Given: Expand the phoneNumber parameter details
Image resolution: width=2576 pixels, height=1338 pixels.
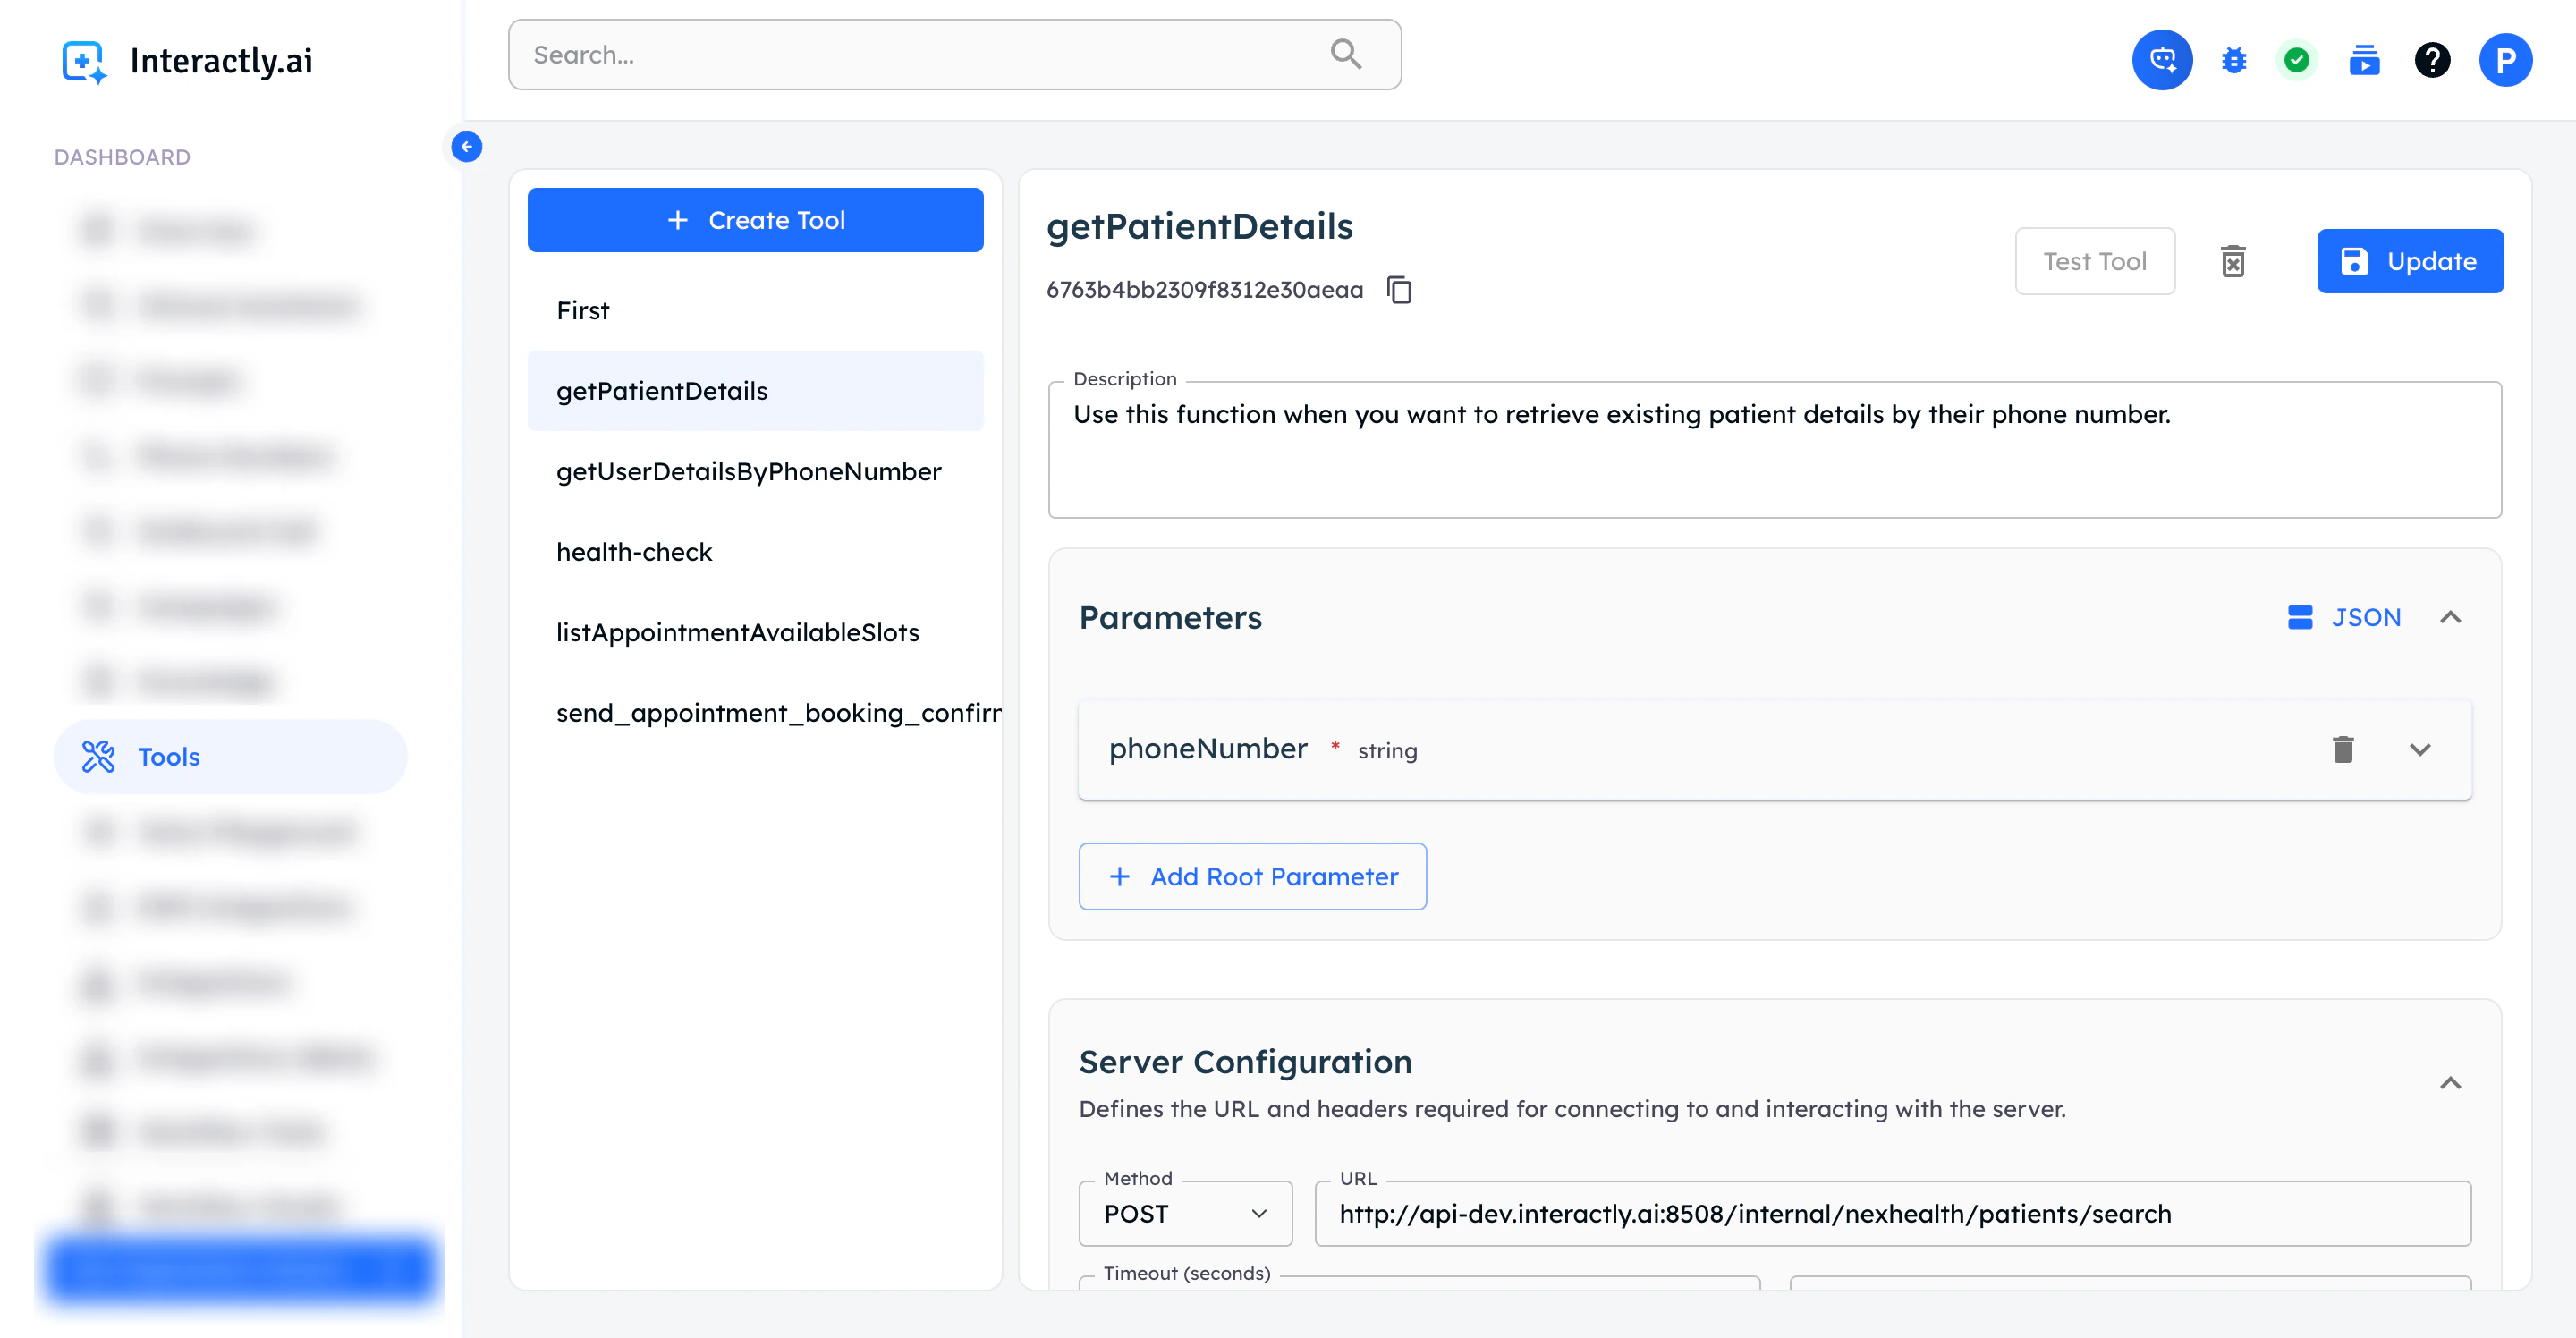Looking at the screenshot, I should coord(2419,749).
